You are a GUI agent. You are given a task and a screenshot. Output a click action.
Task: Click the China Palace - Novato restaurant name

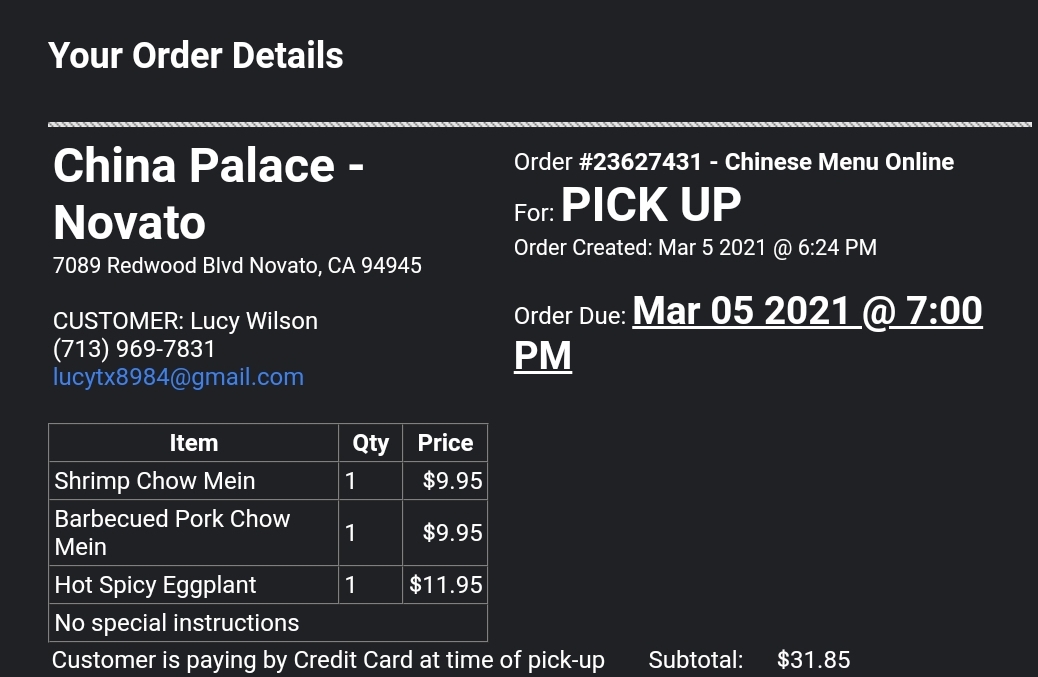point(208,193)
